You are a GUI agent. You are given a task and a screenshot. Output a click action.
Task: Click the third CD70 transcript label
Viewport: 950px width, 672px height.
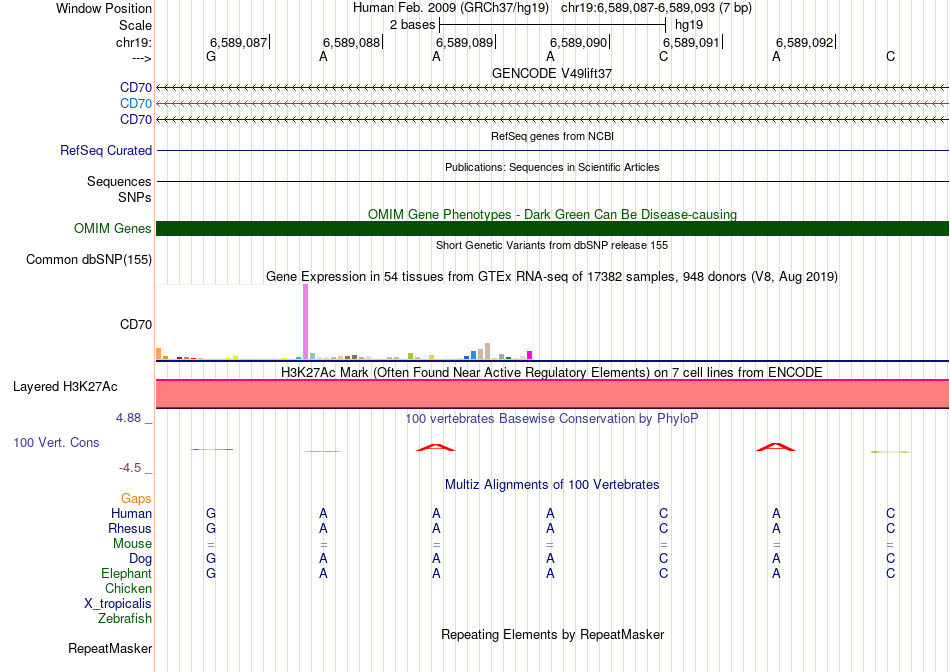coord(136,119)
